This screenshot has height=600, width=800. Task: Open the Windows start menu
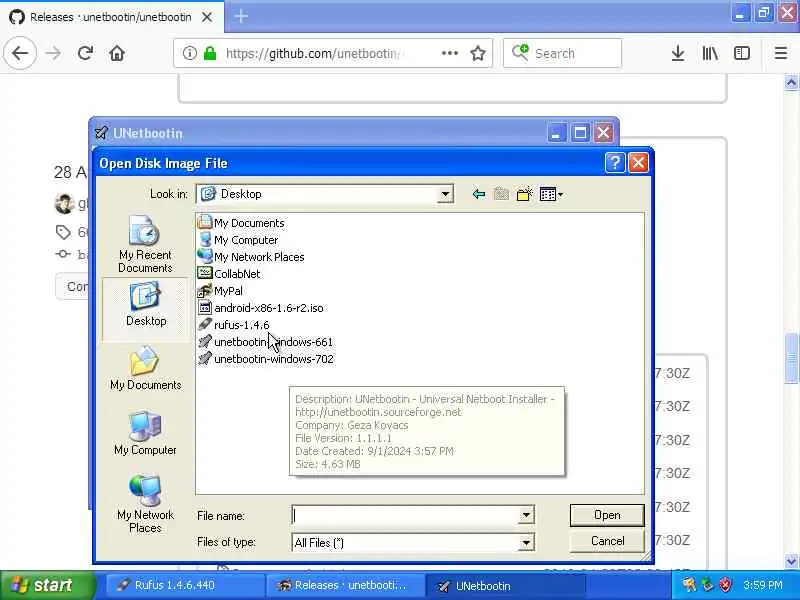tap(47, 585)
